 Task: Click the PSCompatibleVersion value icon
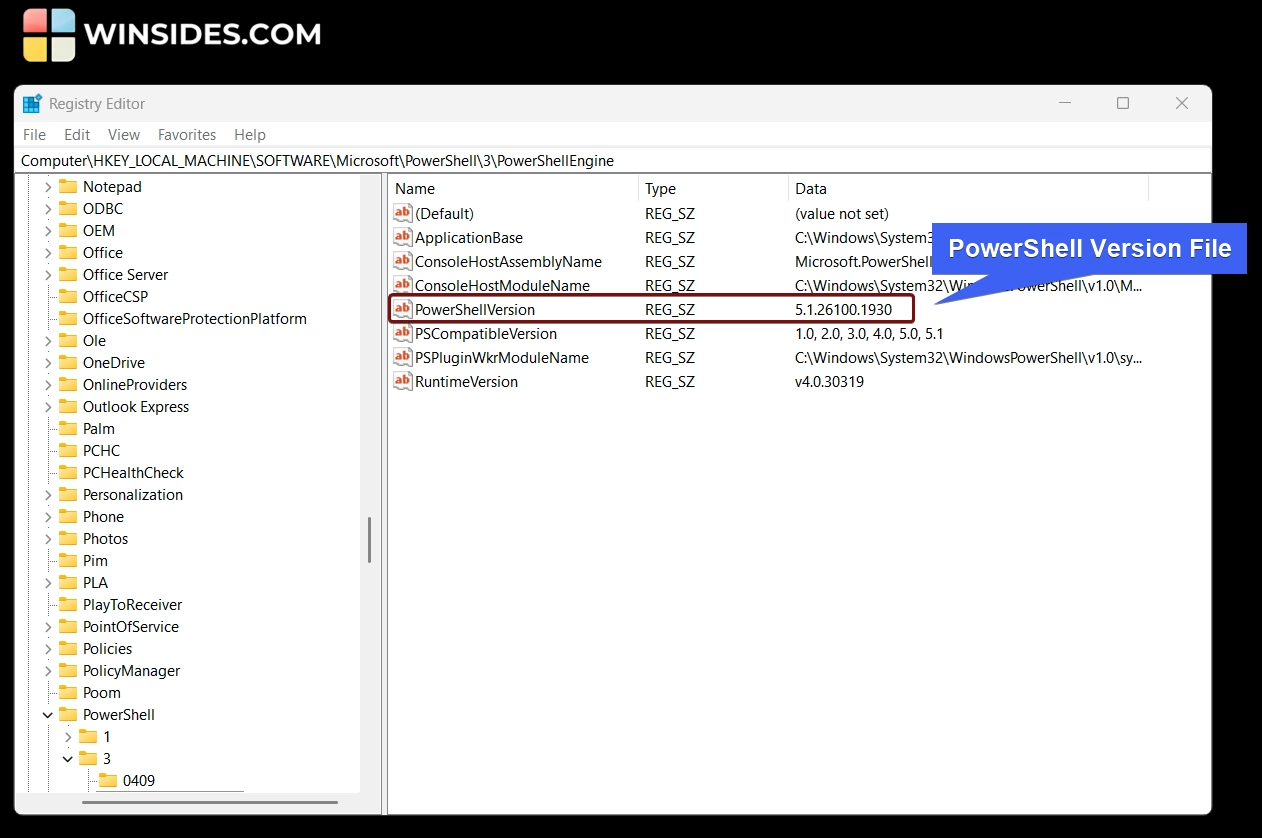tap(403, 334)
